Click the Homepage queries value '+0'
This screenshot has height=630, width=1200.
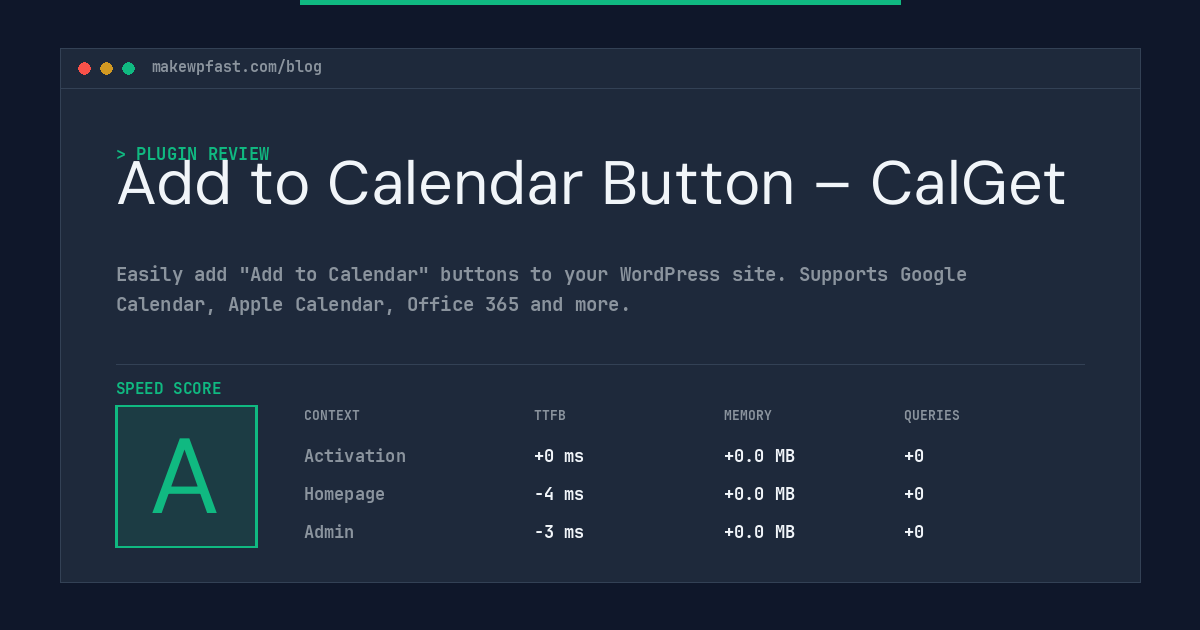click(914, 494)
